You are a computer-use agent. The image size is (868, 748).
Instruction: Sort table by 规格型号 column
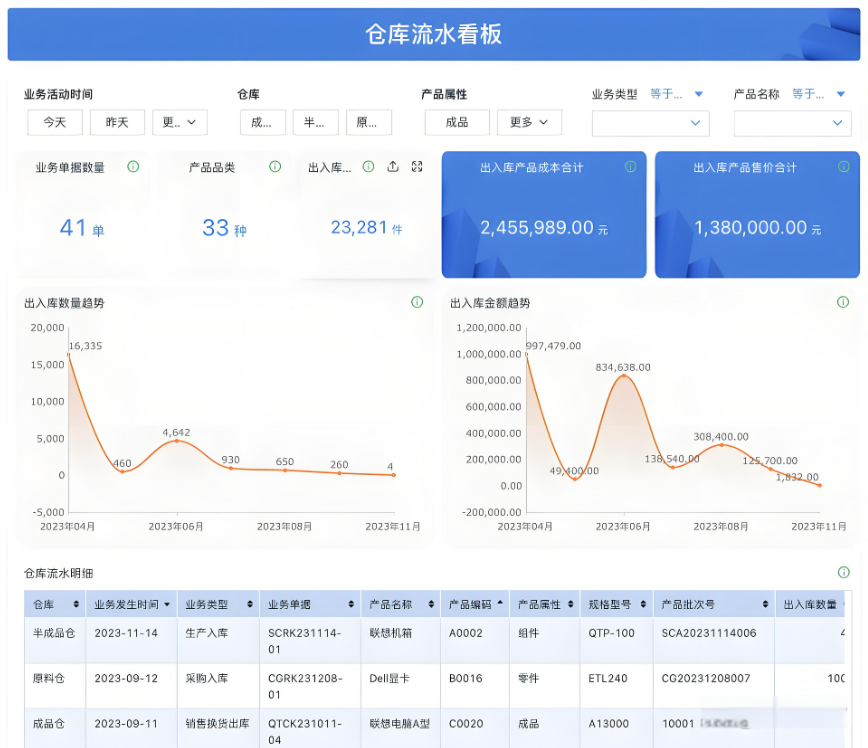(643, 604)
